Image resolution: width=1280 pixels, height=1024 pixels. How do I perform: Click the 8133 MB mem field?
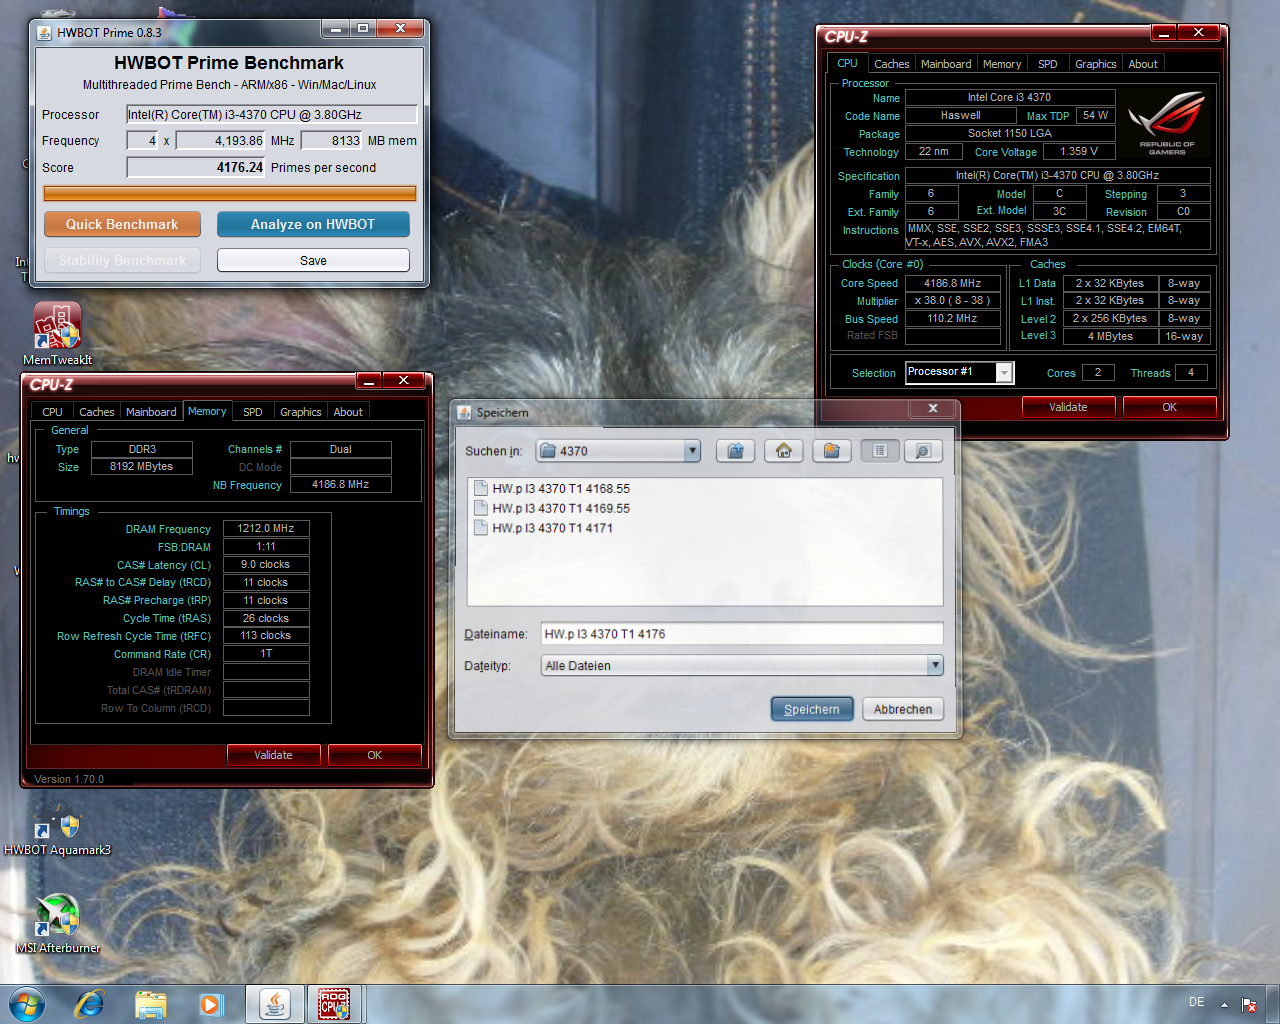pyautogui.click(x=332, y=141)
